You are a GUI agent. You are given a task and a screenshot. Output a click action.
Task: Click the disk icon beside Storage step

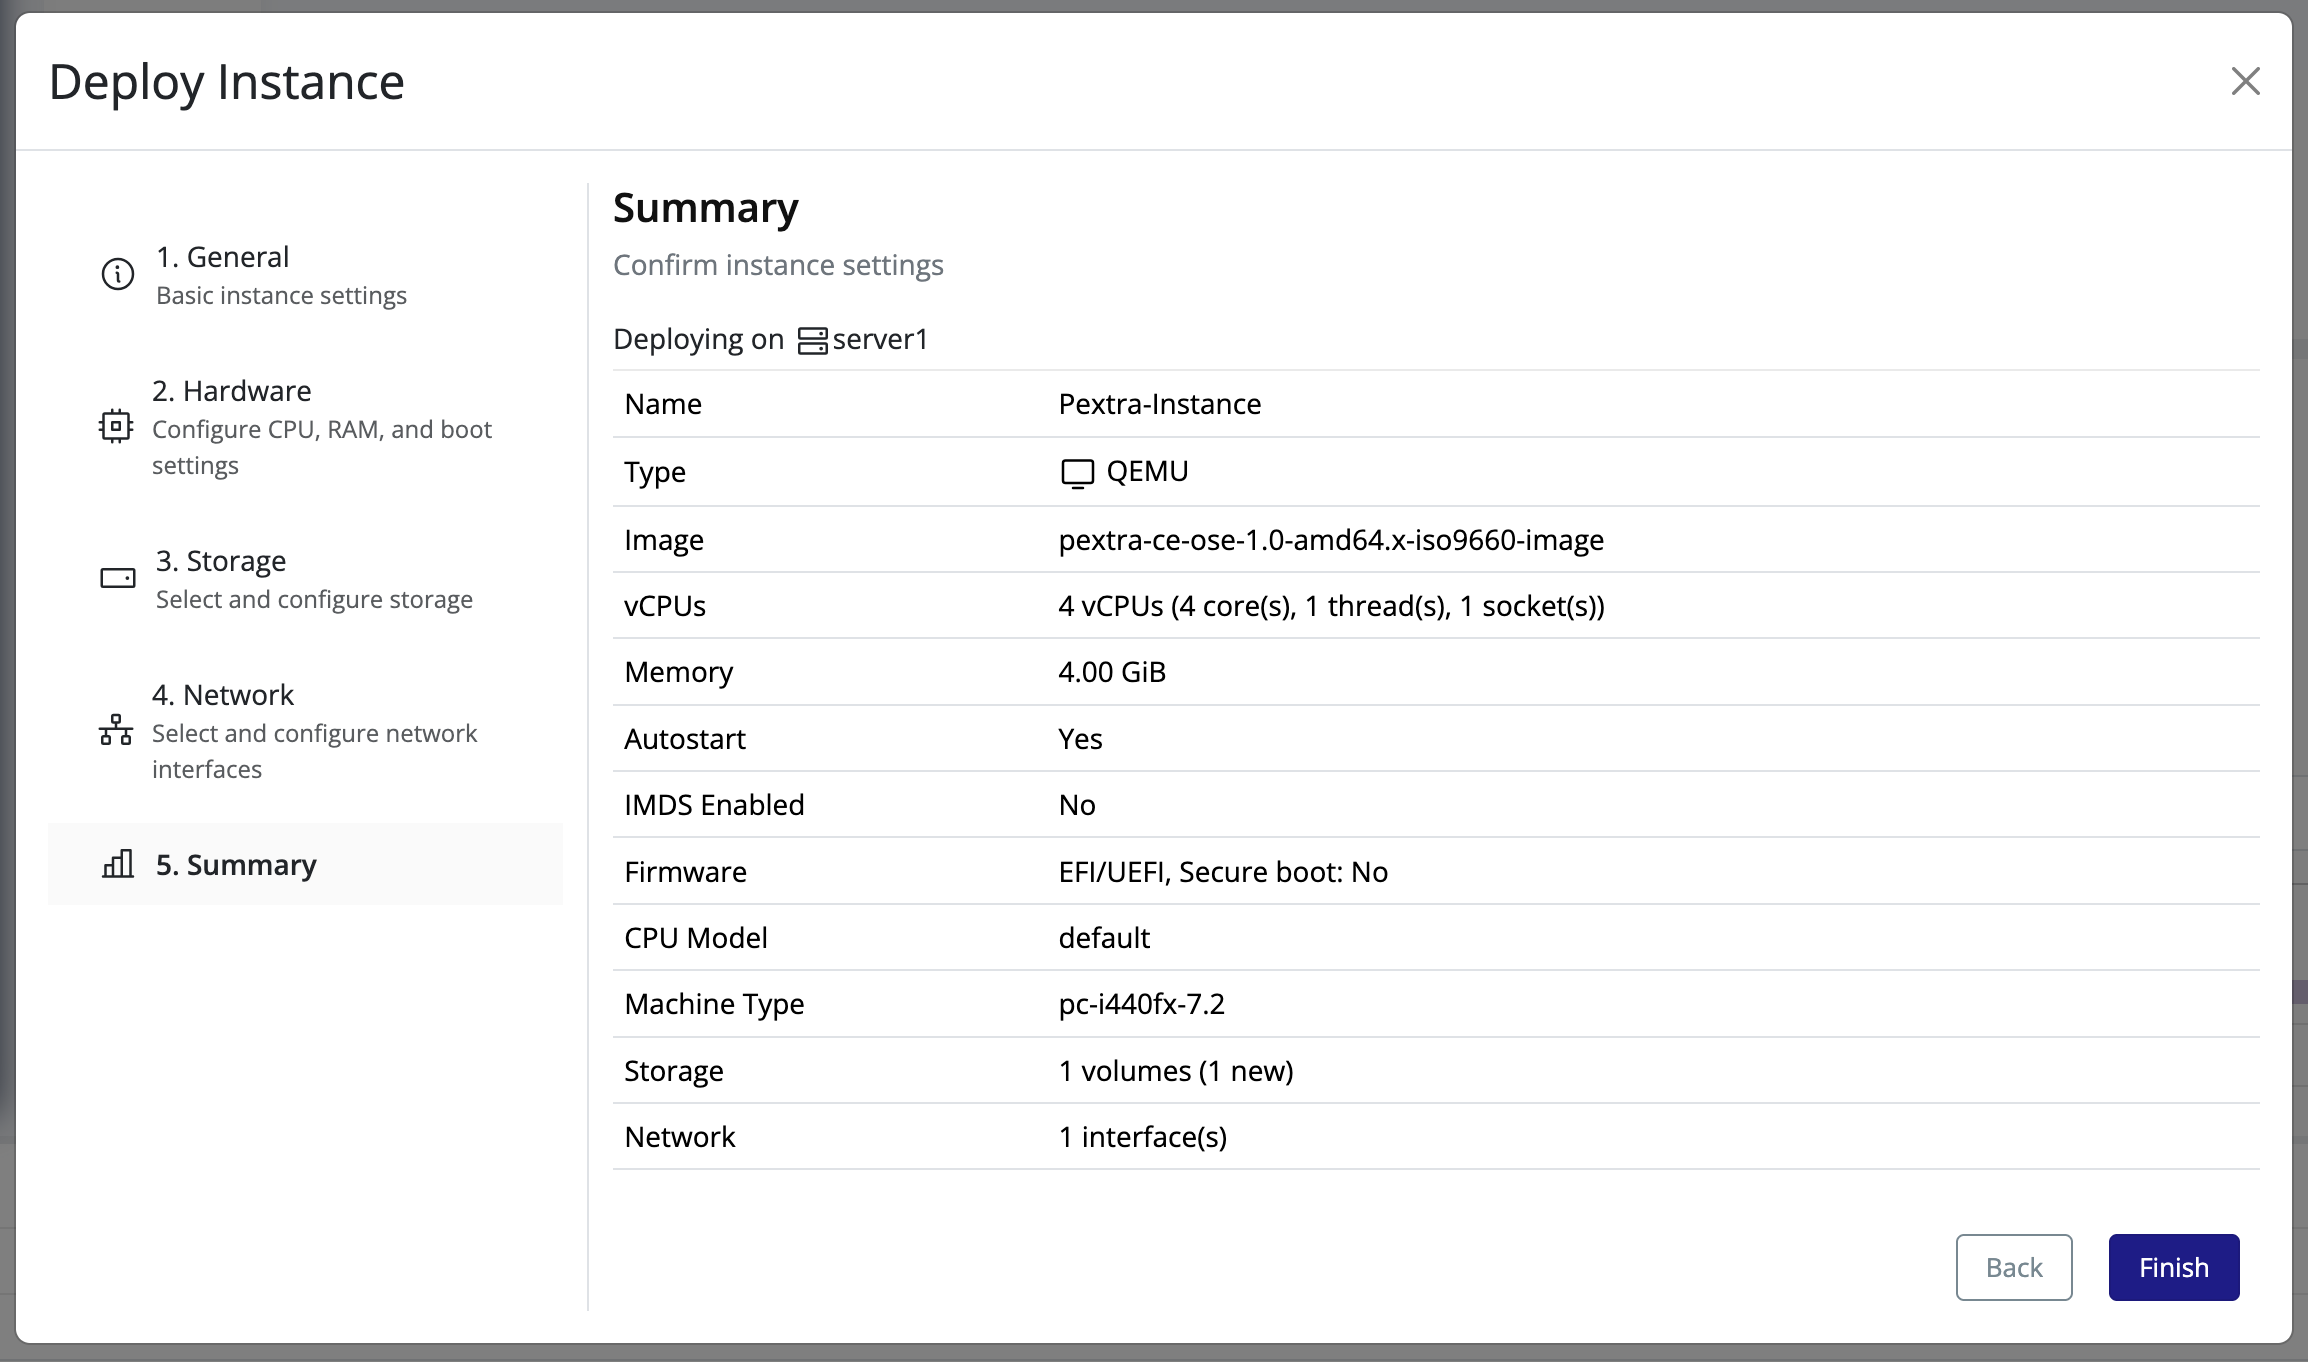116,577
